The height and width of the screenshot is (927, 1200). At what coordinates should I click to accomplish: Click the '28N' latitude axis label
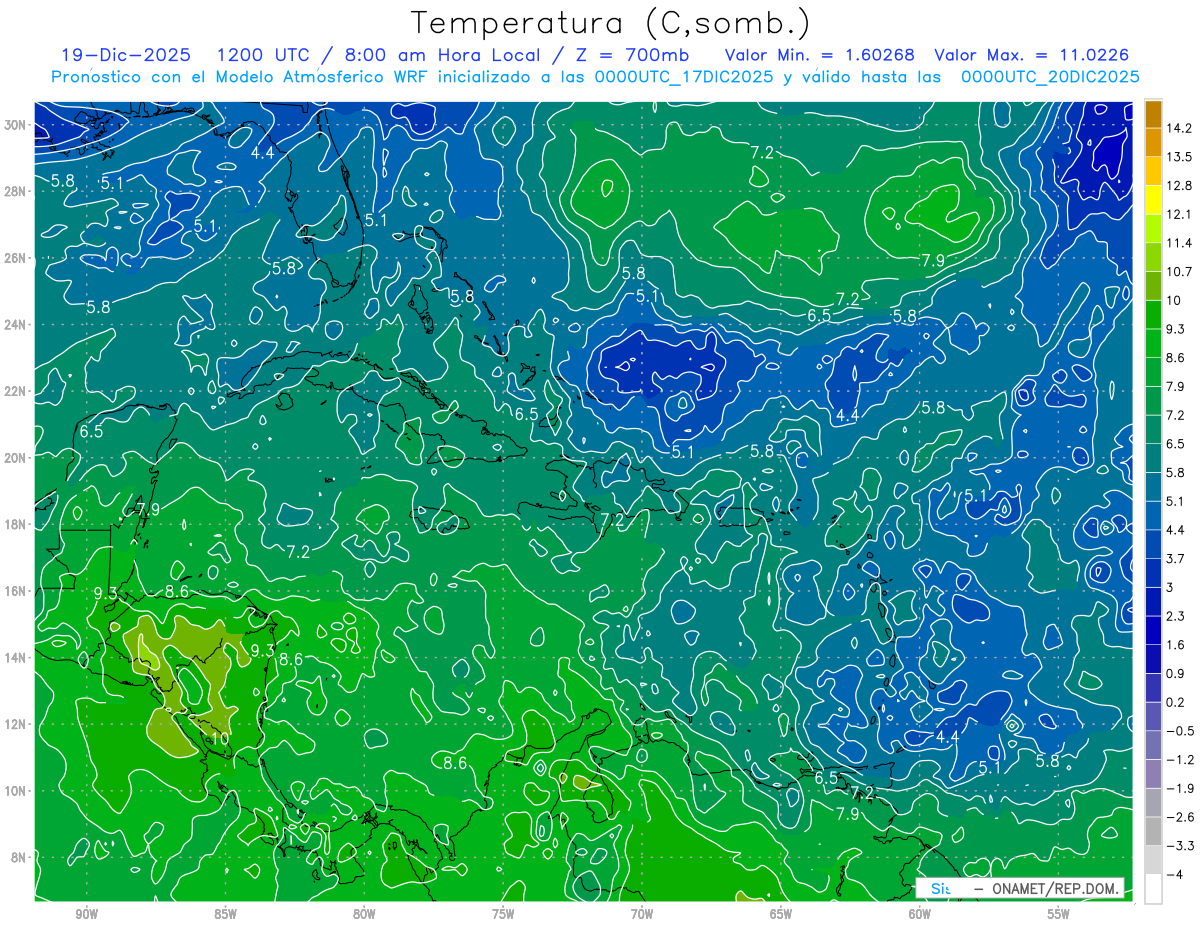(x=17, y=191)
